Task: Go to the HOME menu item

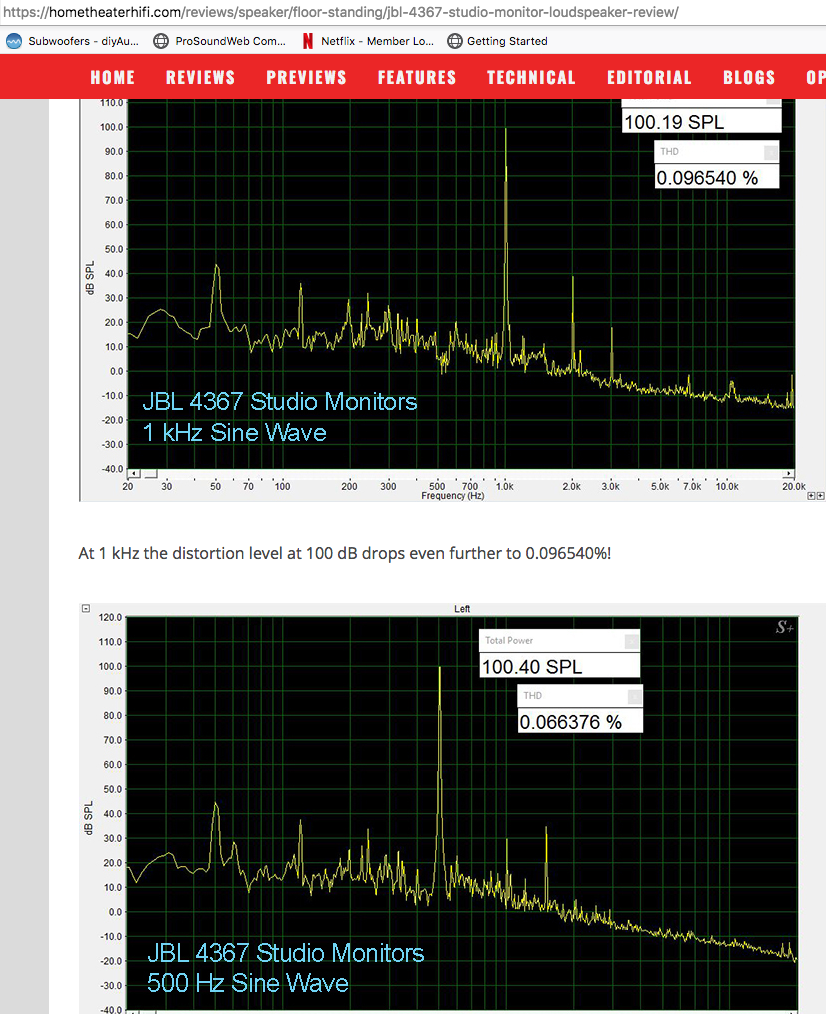Action: pos(113,78)
